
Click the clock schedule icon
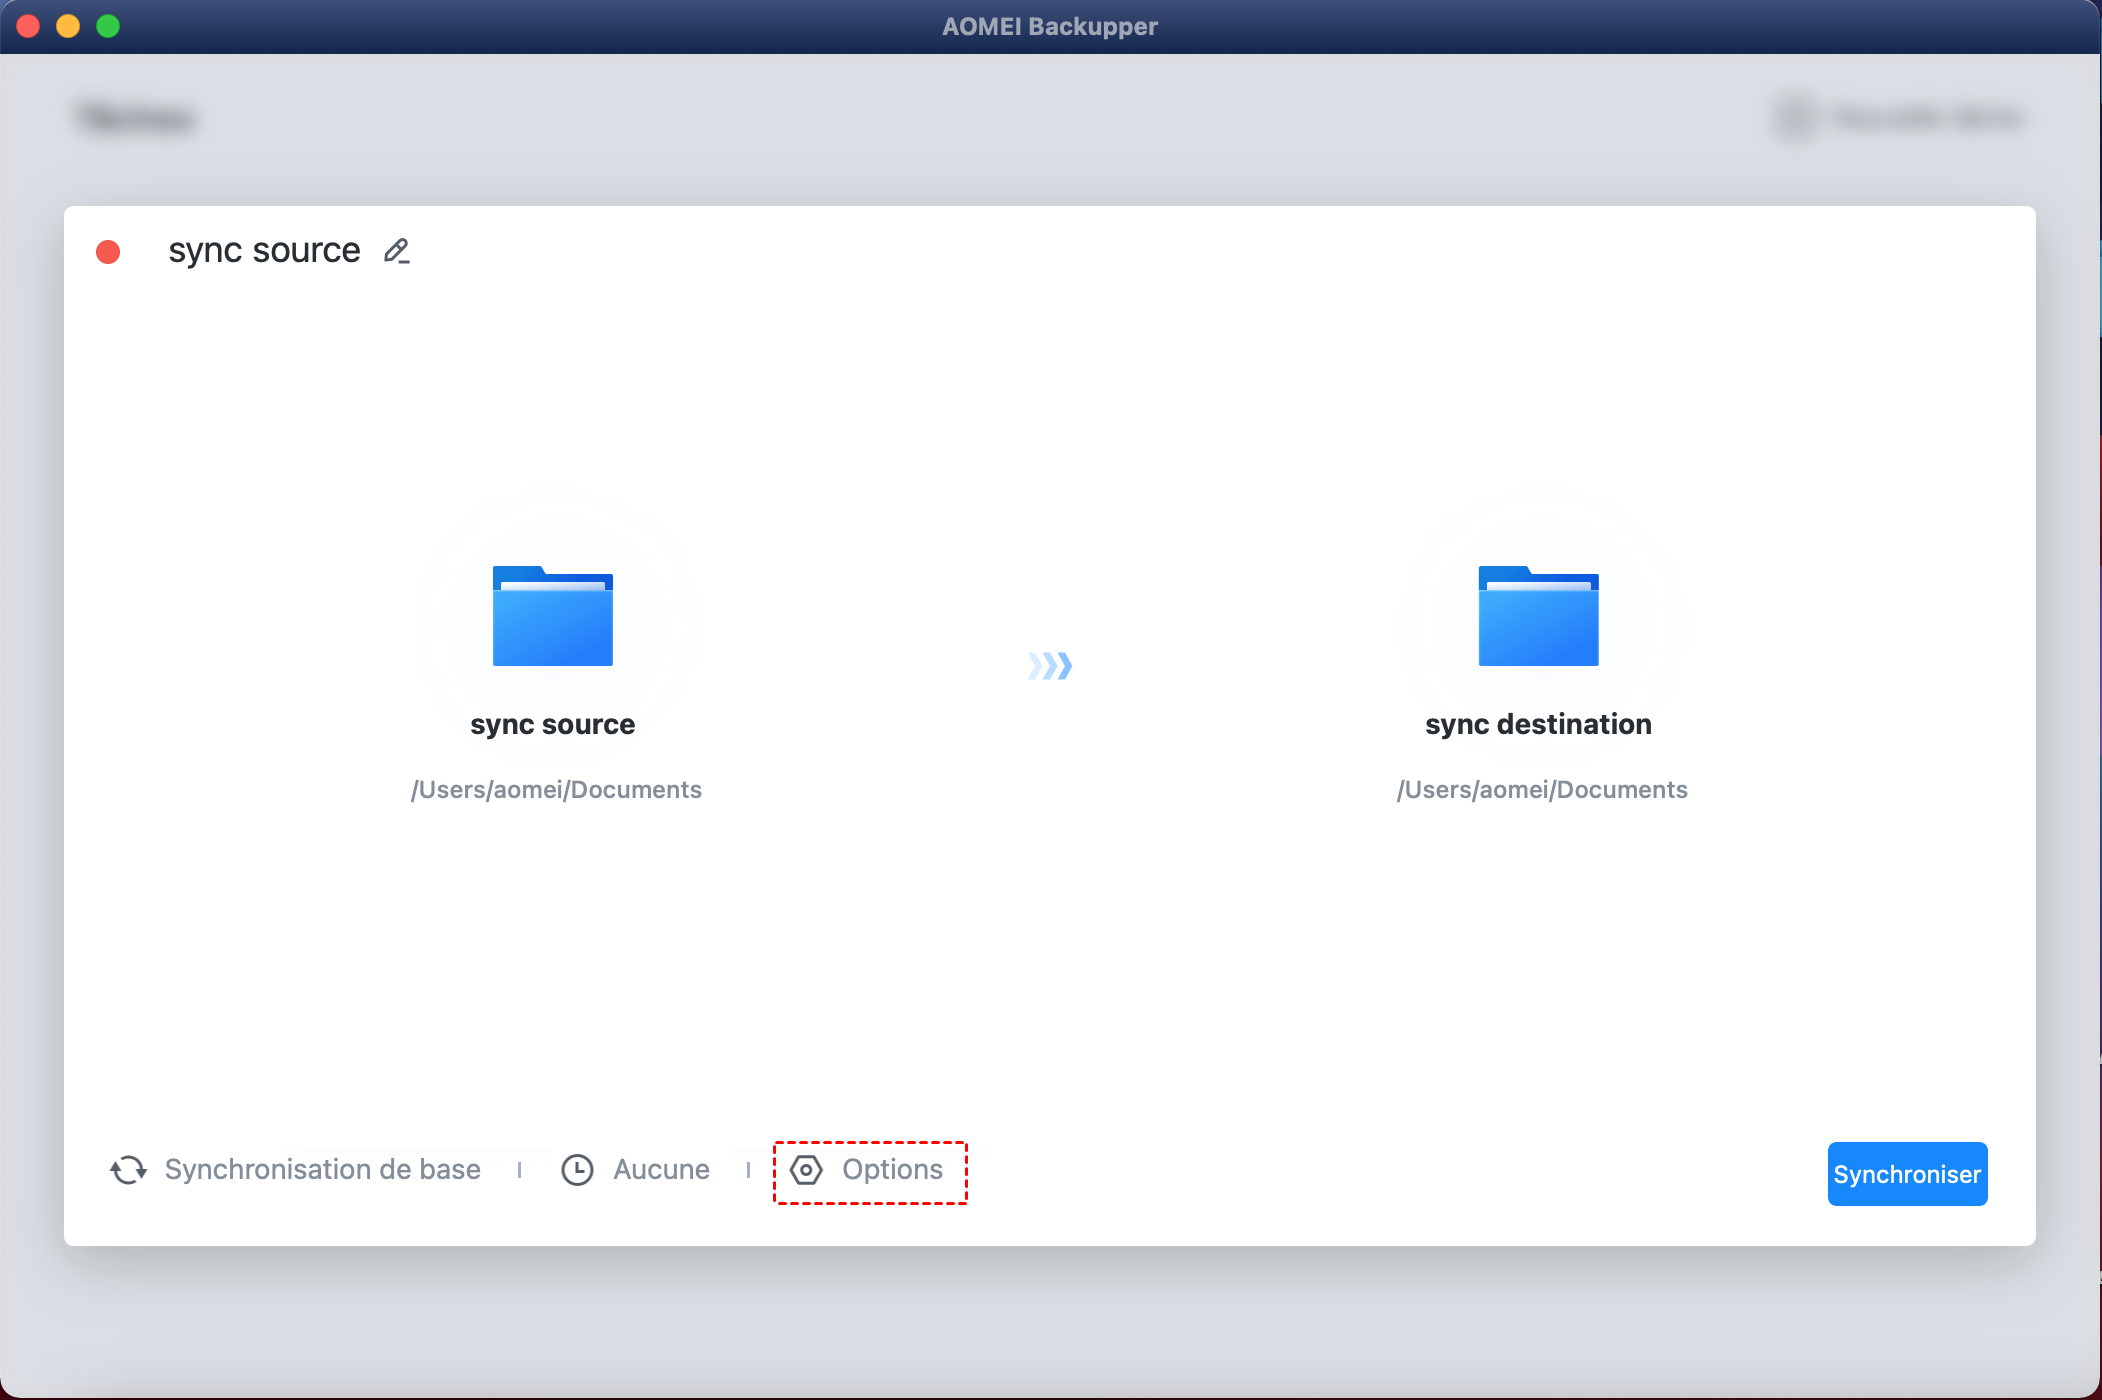click(x=577, y=1170)
